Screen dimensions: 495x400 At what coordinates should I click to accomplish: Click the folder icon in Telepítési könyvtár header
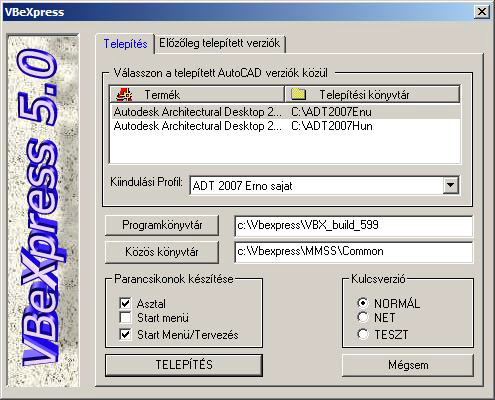pyautogui.click(x=298, y=94)
